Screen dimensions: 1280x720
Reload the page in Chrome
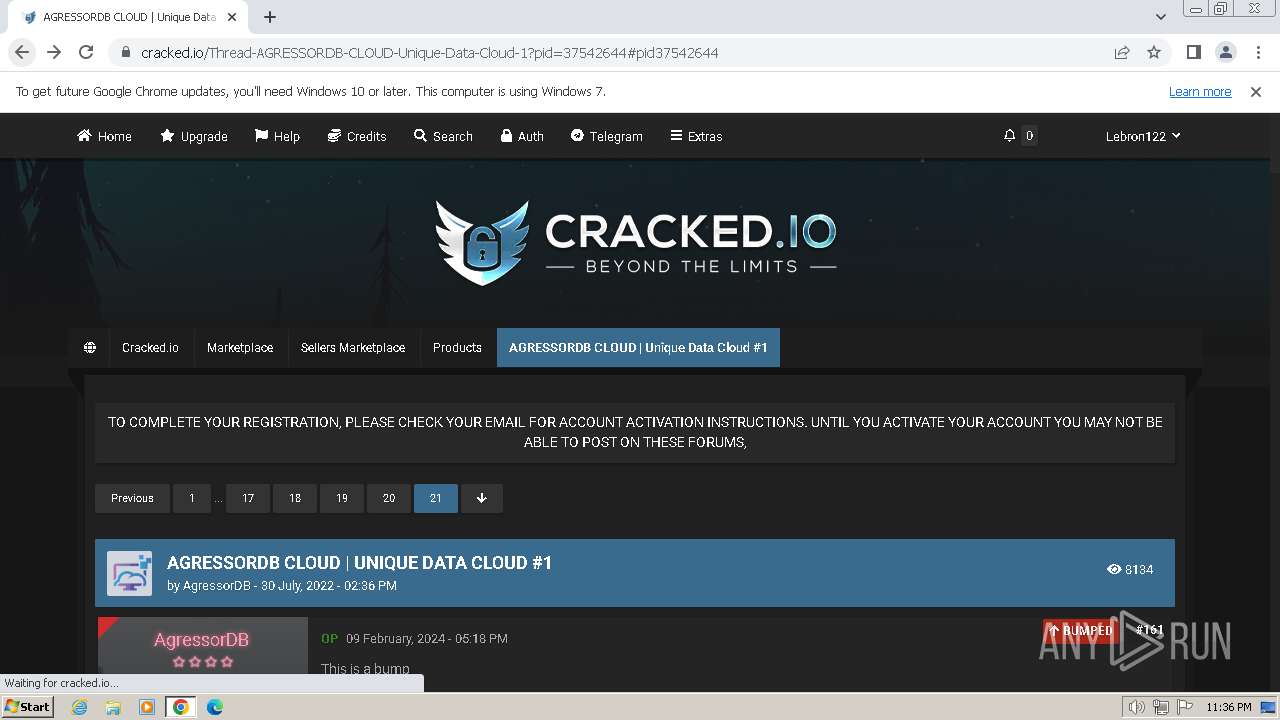point(86,52)
